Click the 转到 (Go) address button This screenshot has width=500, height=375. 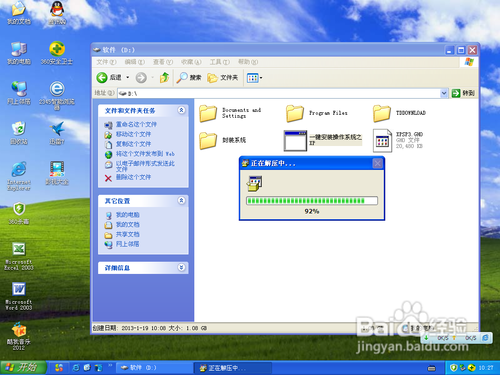click(463, 93)
